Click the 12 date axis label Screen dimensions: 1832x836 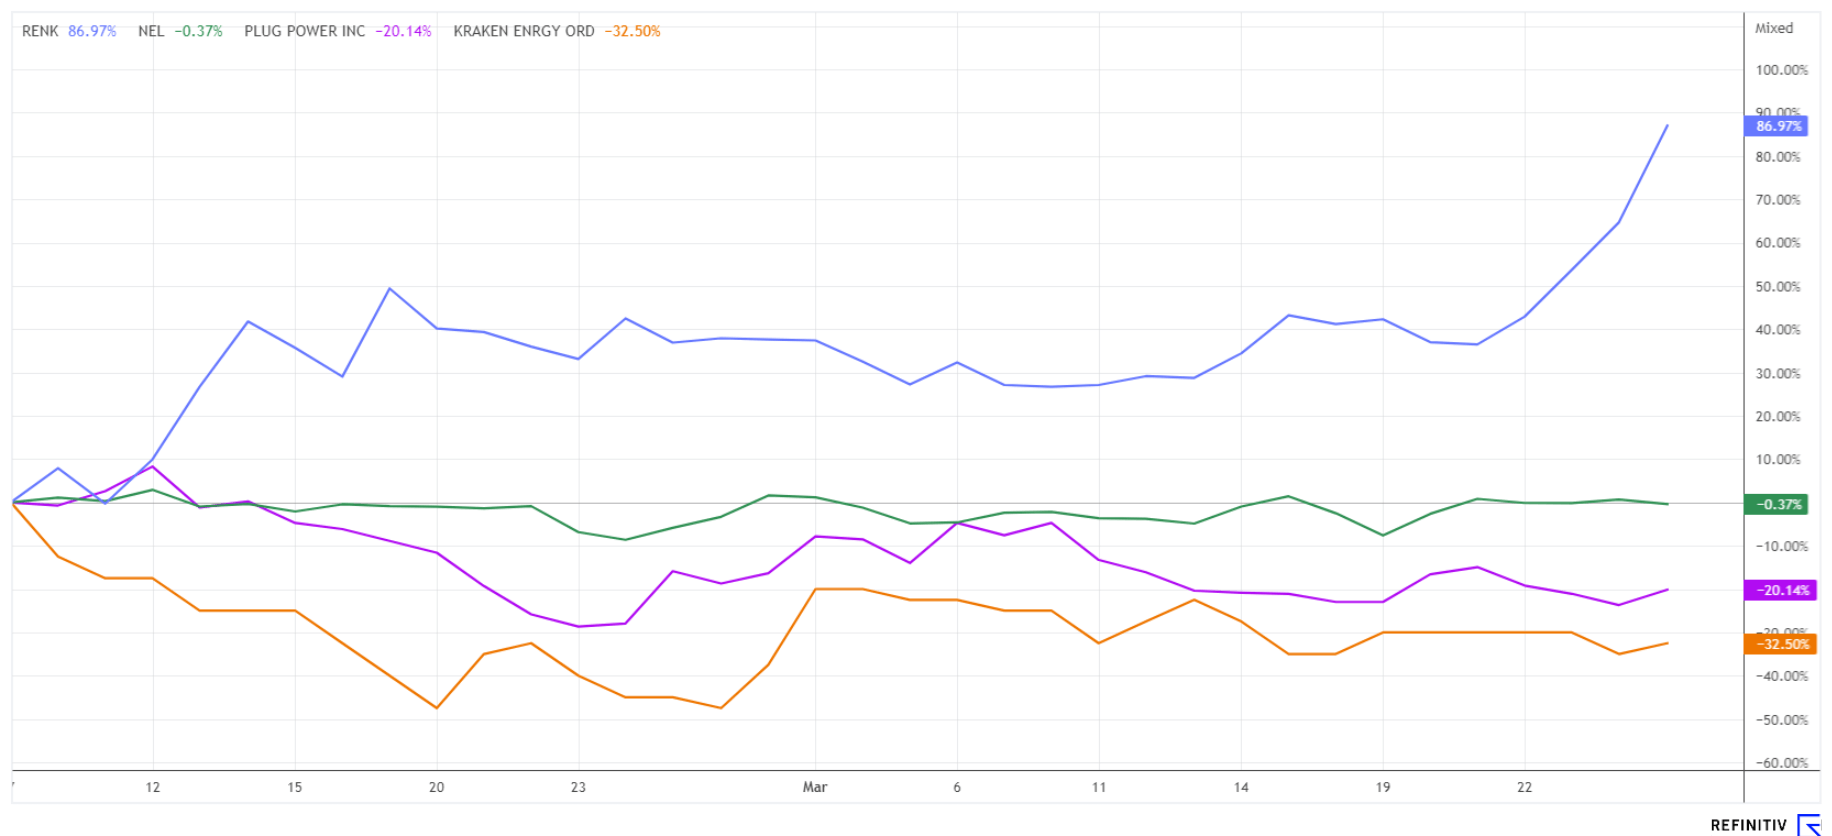point(152,787)
